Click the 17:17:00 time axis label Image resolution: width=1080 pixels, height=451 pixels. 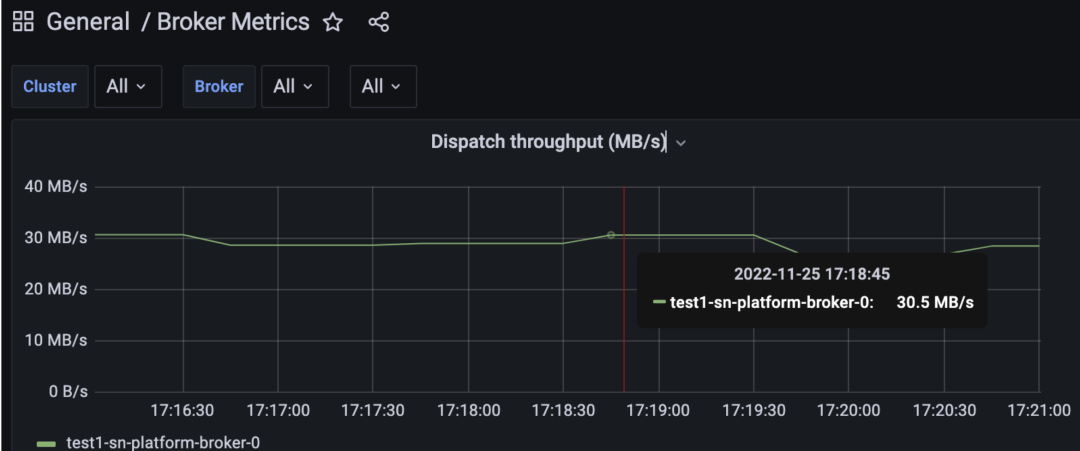coord(278,411)
